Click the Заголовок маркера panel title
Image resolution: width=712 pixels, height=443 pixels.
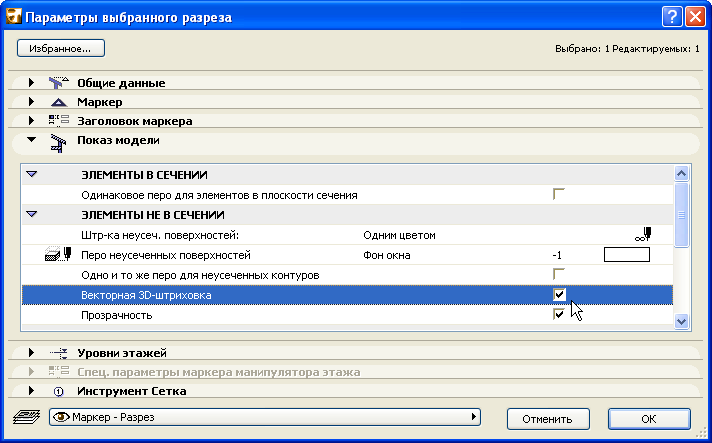(135, 121)
